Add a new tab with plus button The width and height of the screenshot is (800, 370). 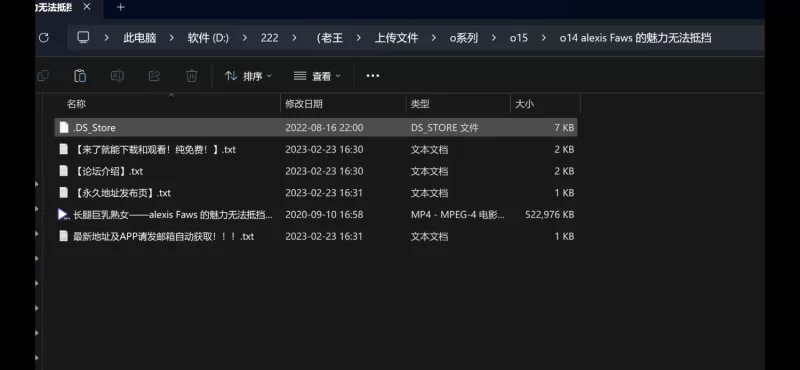pyautogui.click(x=120, y=7)
